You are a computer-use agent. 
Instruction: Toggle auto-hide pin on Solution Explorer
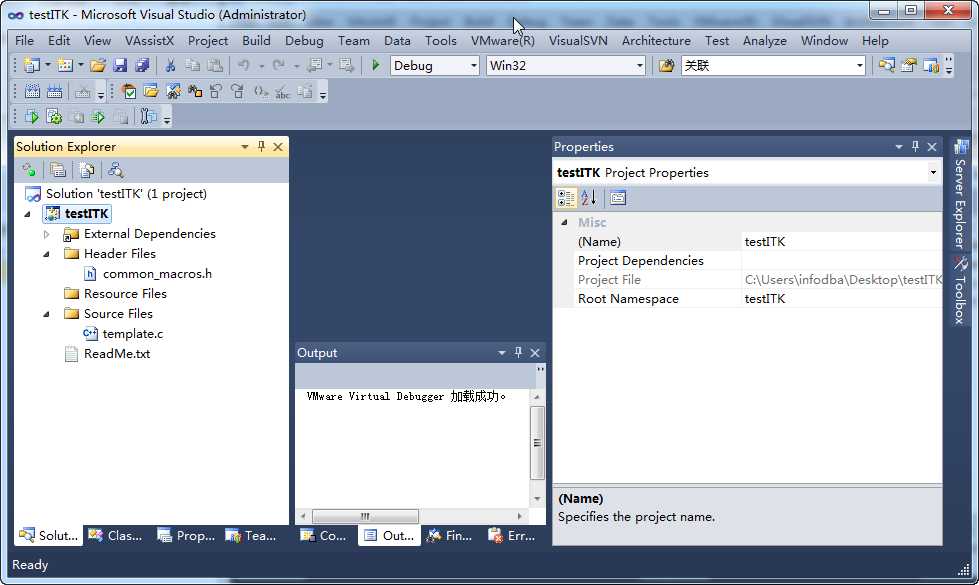pyautogui.click(x=261, y=146)
